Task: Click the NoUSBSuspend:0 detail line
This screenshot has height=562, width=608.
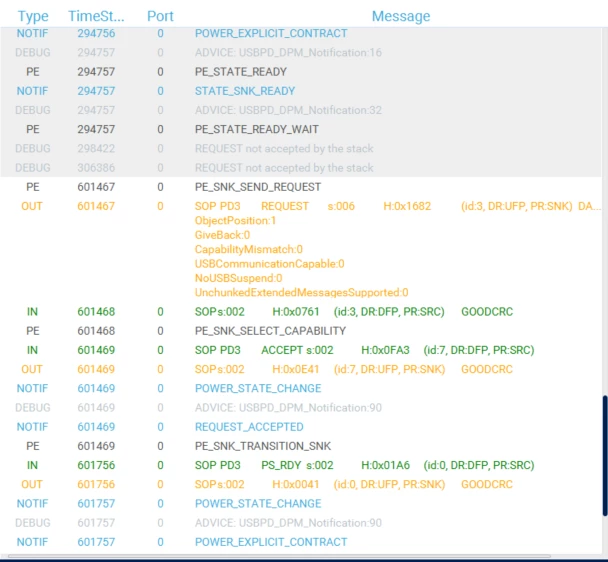Action: (238, 278)
